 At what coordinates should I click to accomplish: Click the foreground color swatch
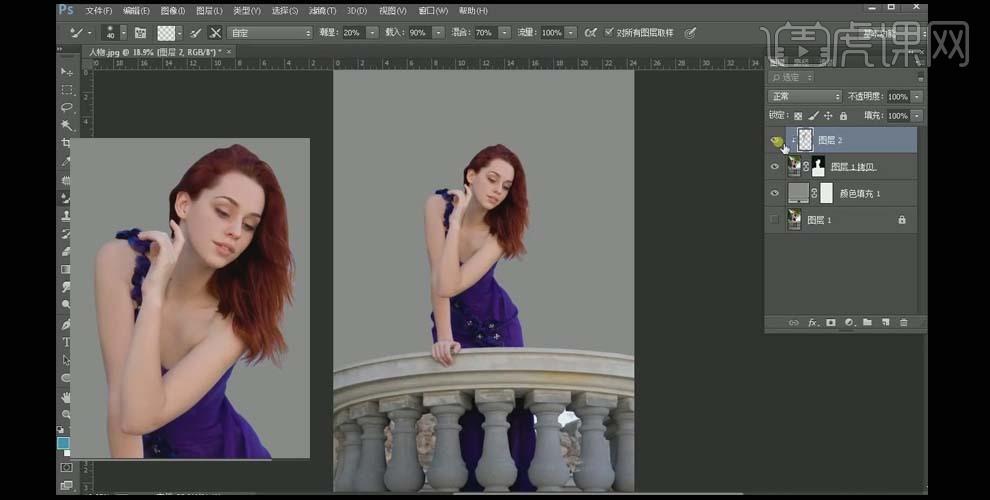[x=63, y=443]
